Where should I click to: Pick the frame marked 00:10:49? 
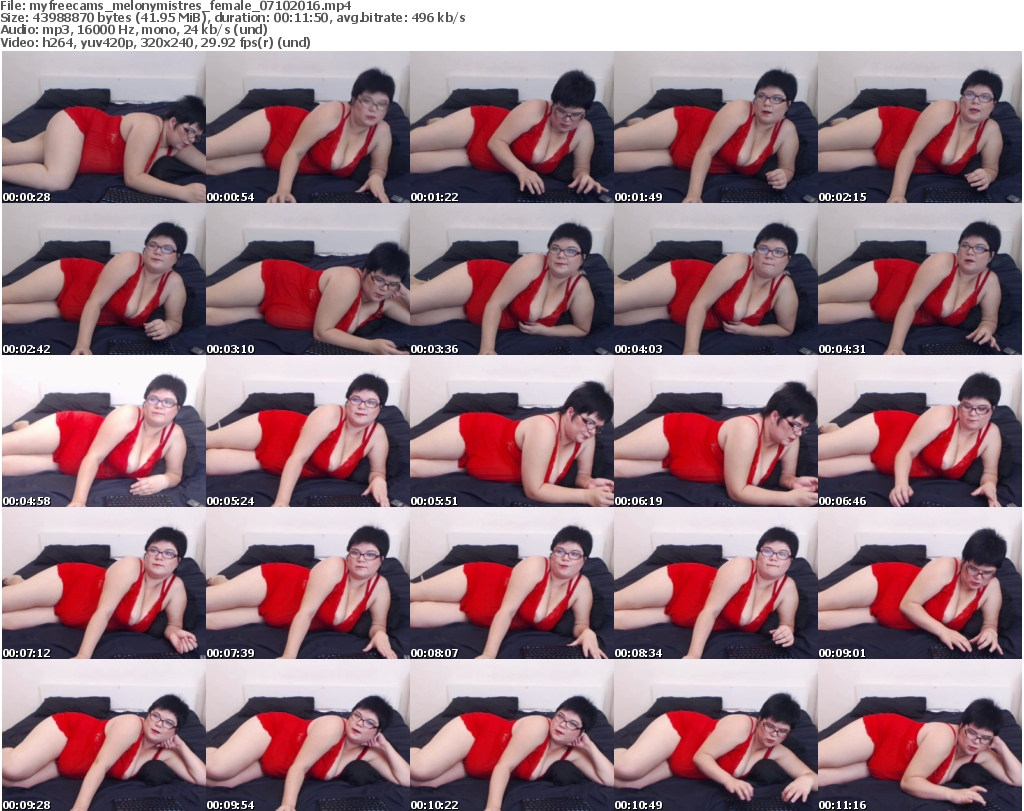(x=716, y=736)
